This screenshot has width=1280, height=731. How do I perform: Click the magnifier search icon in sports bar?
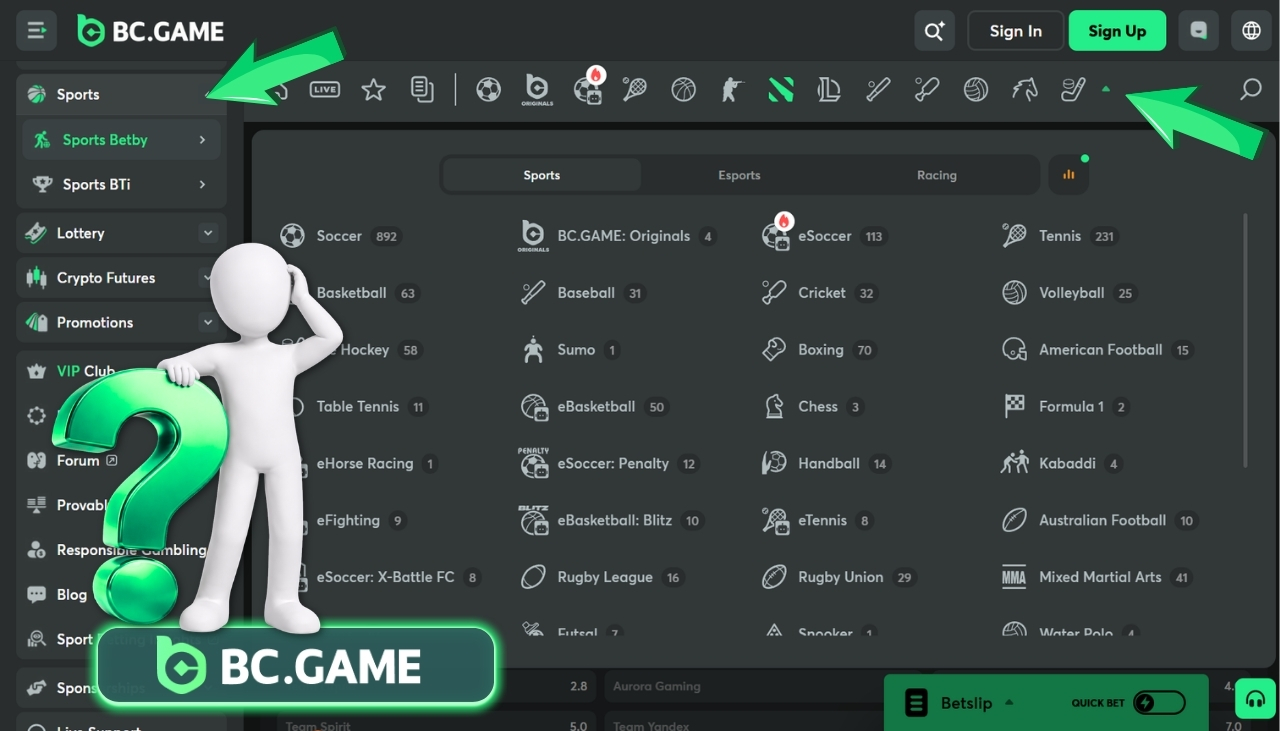pos(1250,90)
